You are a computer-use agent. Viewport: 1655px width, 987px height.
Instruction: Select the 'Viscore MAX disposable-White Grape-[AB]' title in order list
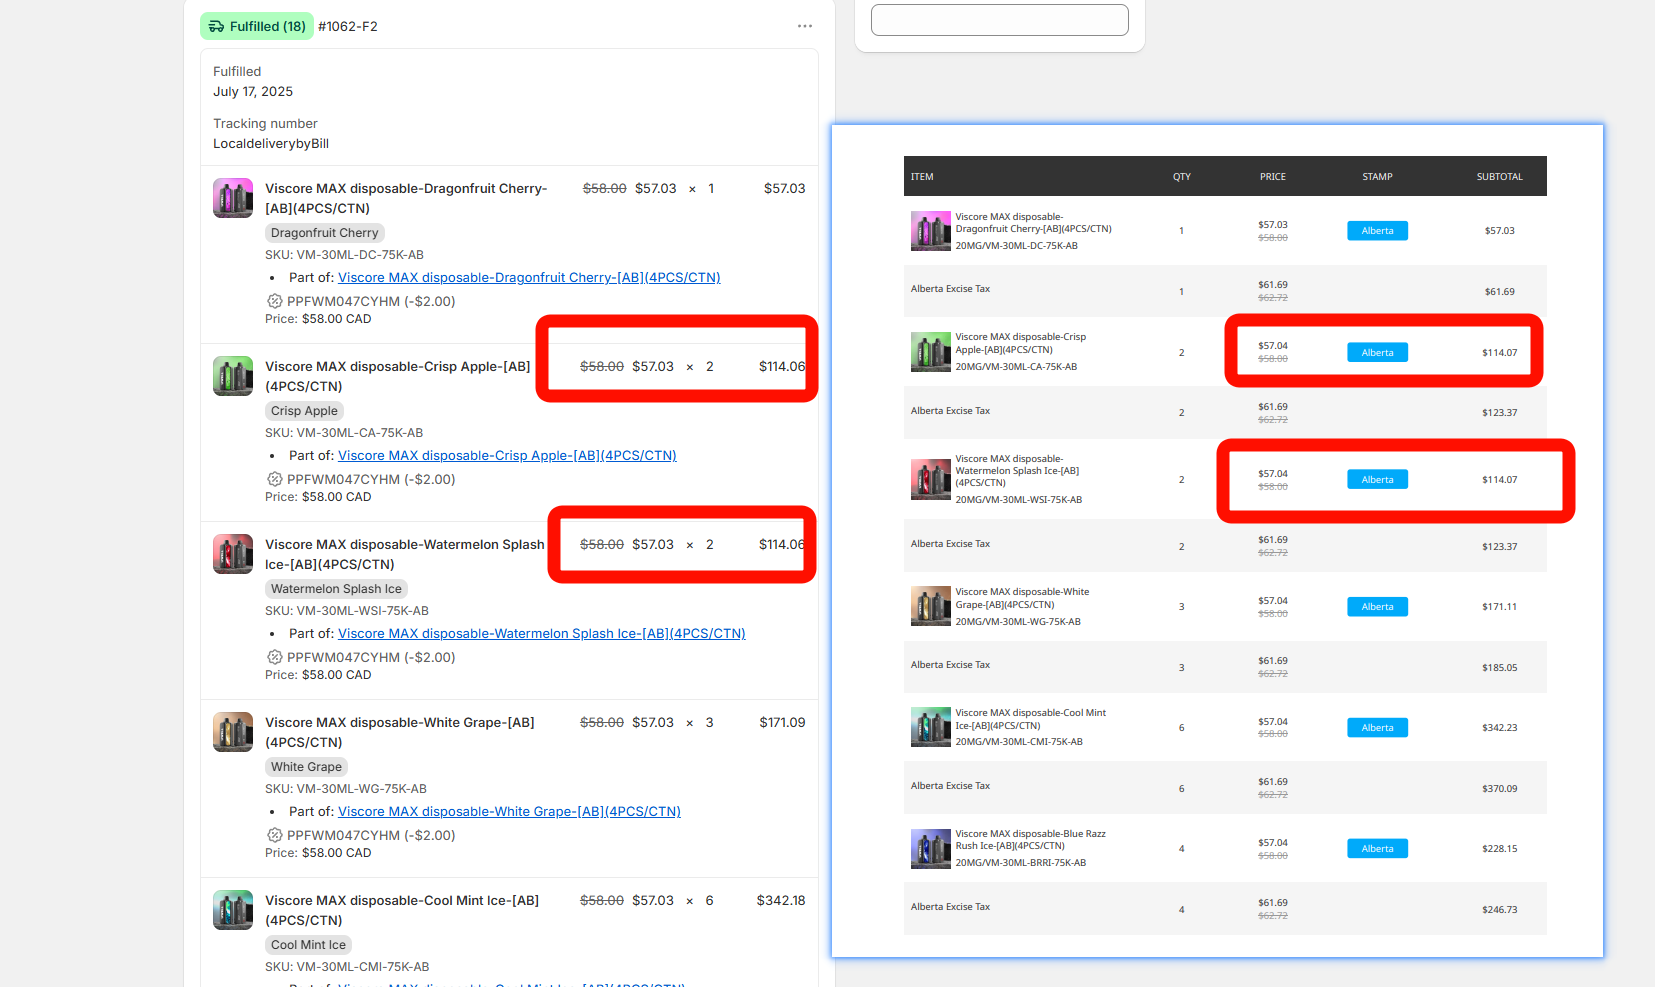point(400,732)
